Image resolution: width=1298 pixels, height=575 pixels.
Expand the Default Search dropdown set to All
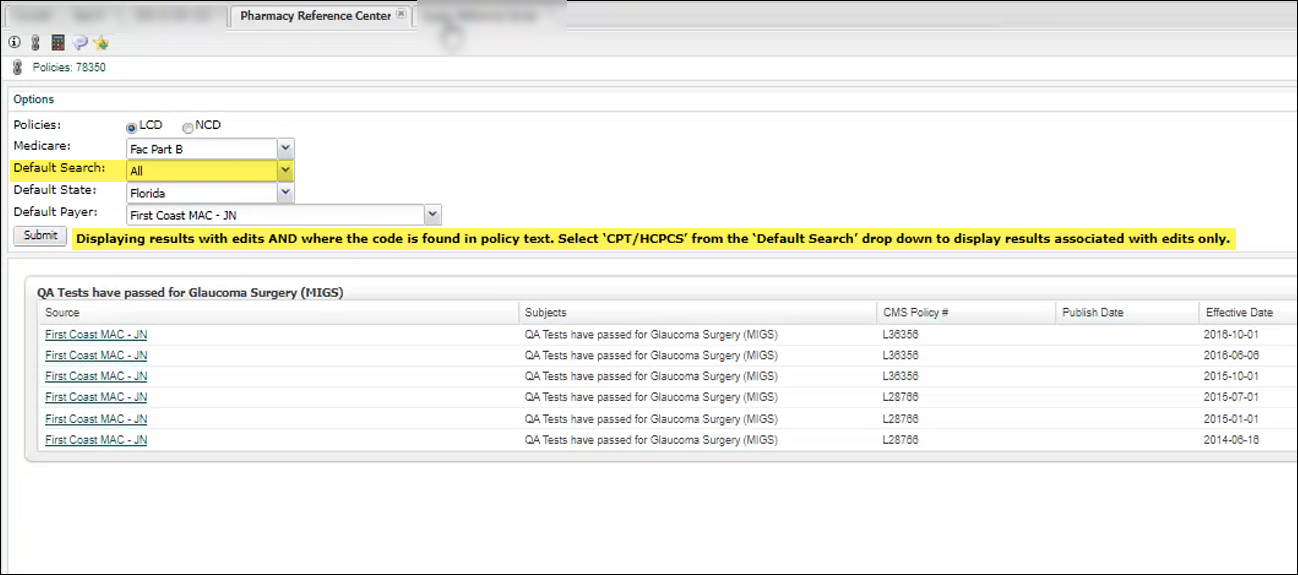coord(285,171)
